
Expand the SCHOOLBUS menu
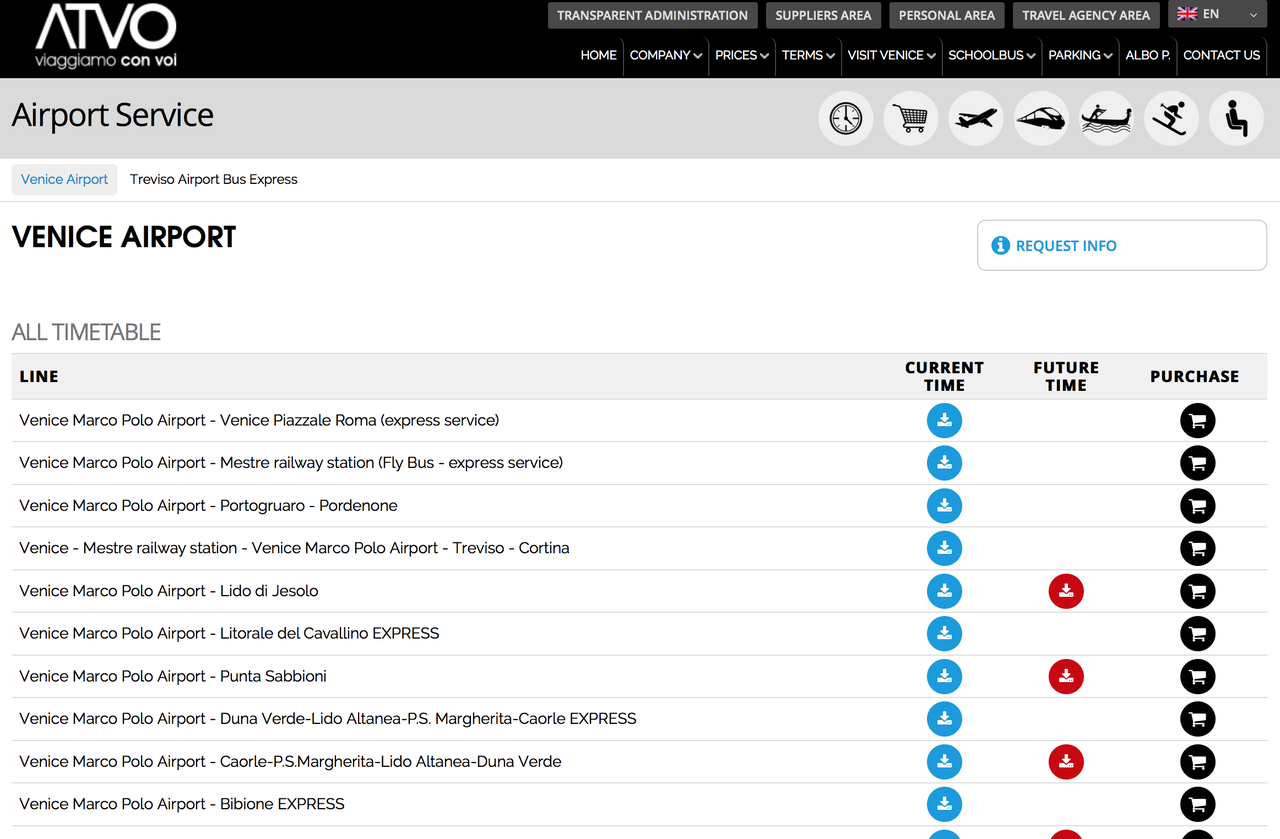(x=992, y=55)
